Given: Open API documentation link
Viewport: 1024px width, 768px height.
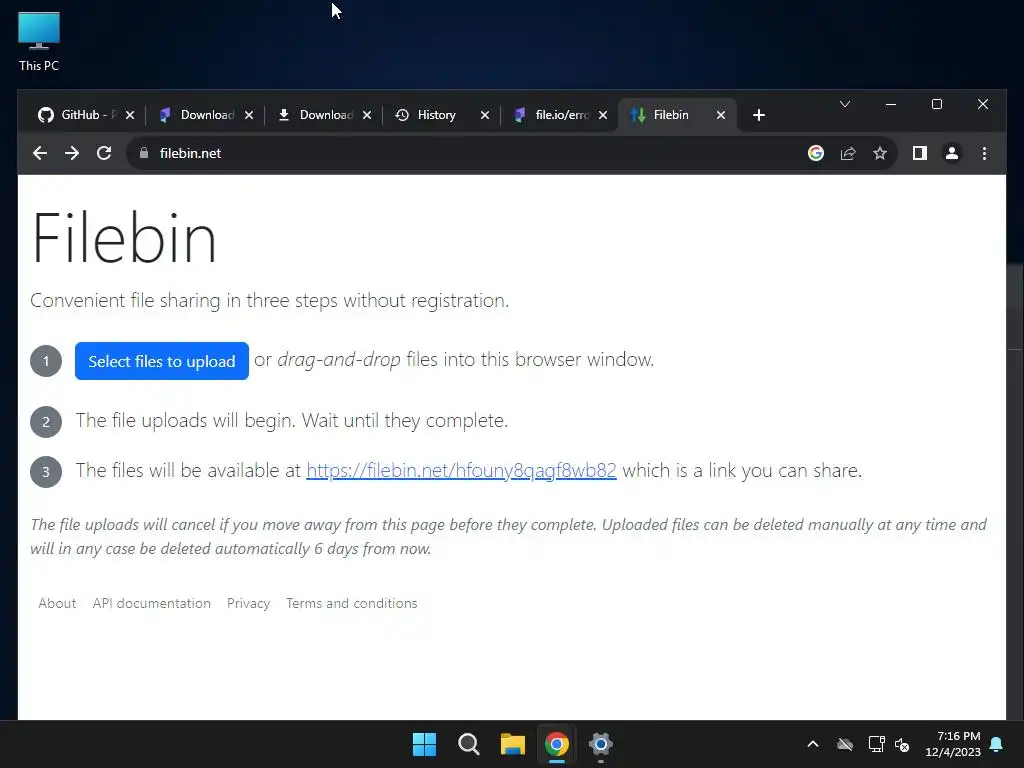Looking at the screenshot, I should [x=152, y=603].
